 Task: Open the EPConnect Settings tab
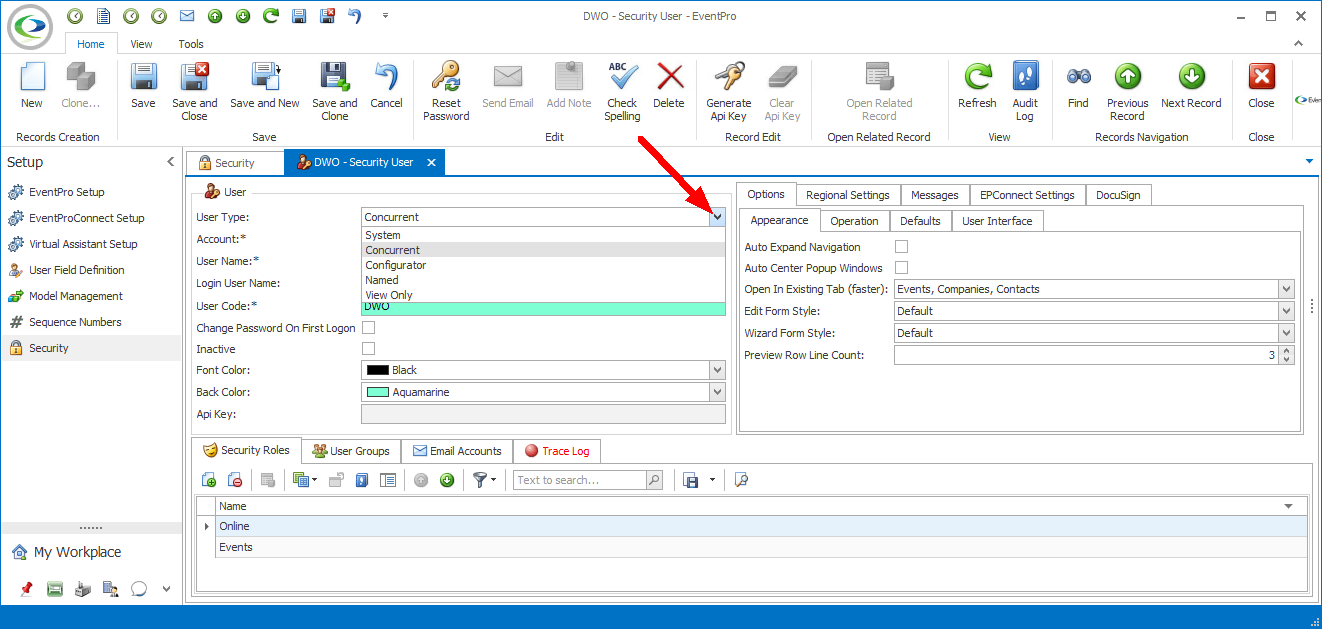[1027, 195]
